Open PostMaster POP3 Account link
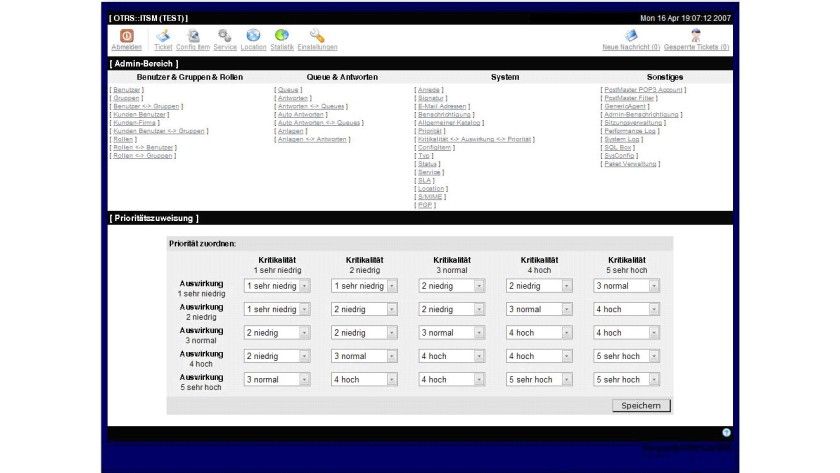The height and width of the screenshot is (473, 840). tap(643, 90)
